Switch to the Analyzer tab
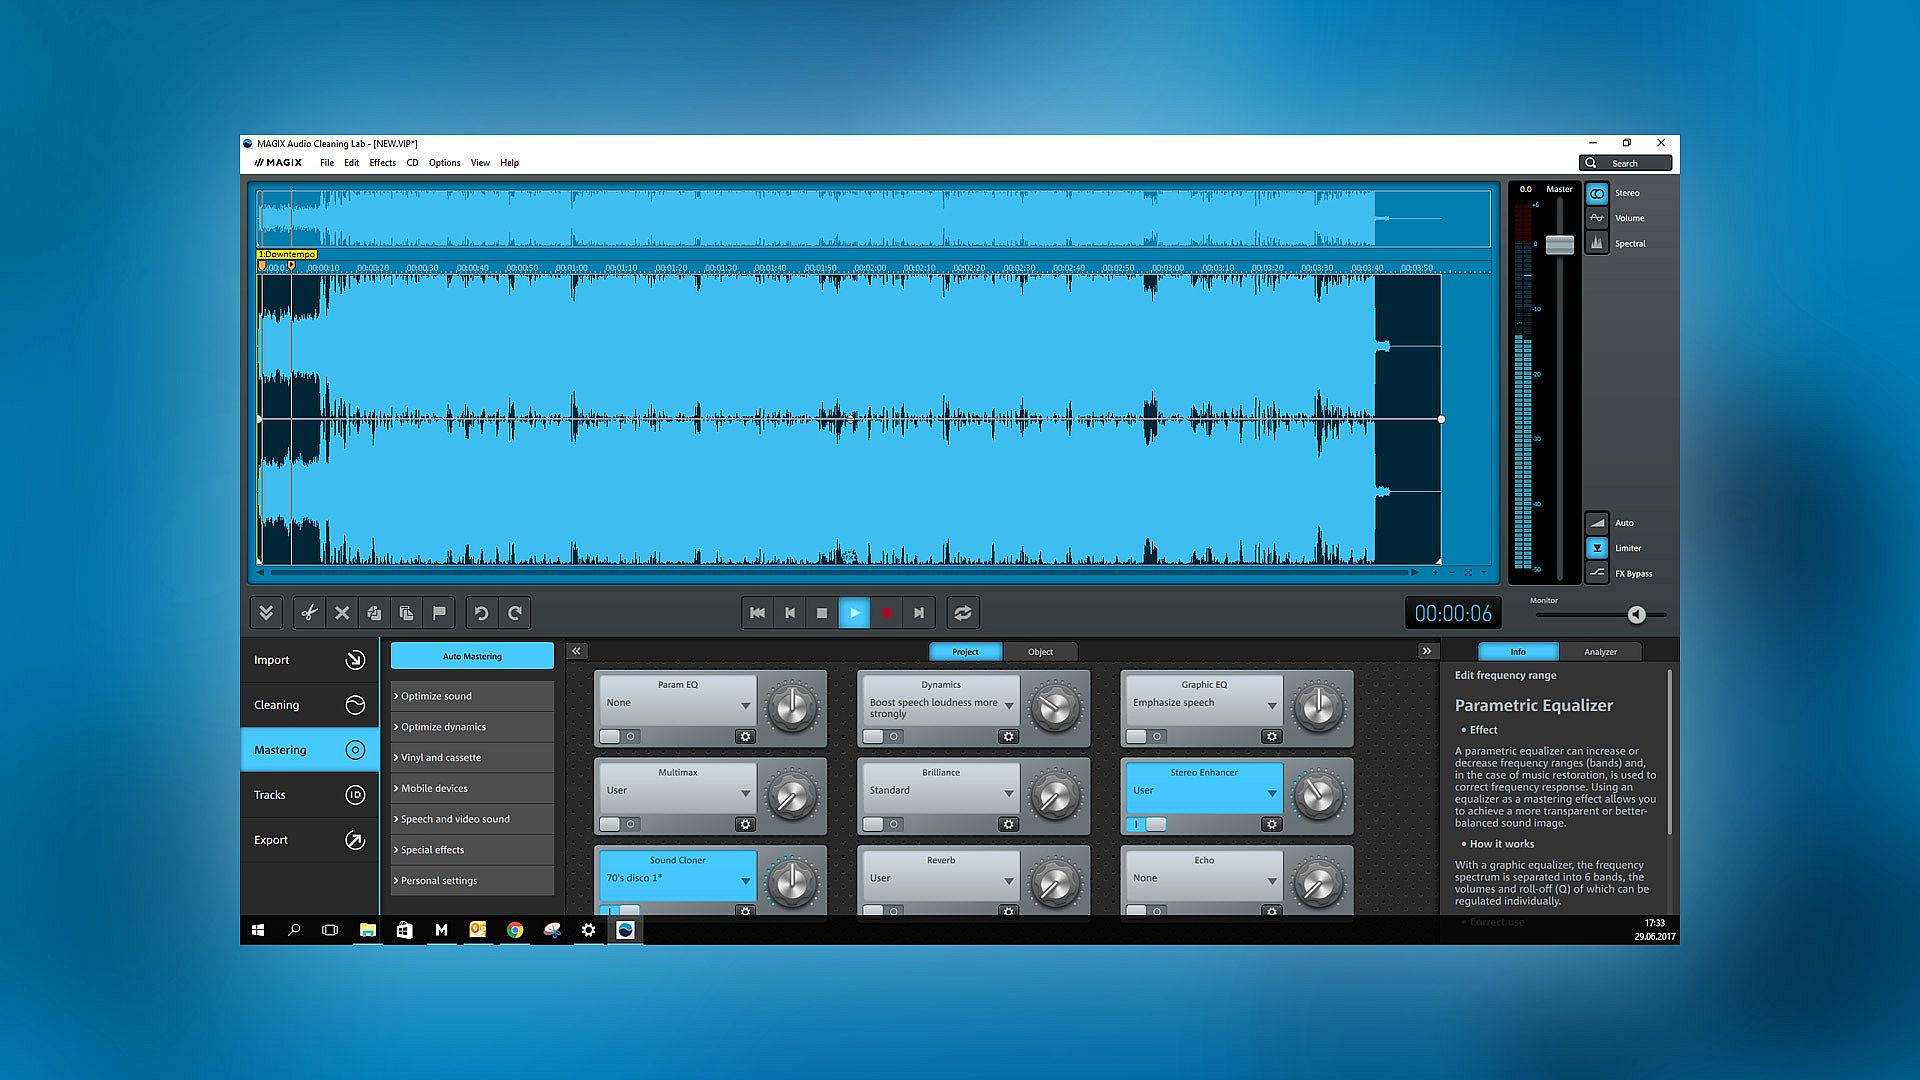 1600,652
